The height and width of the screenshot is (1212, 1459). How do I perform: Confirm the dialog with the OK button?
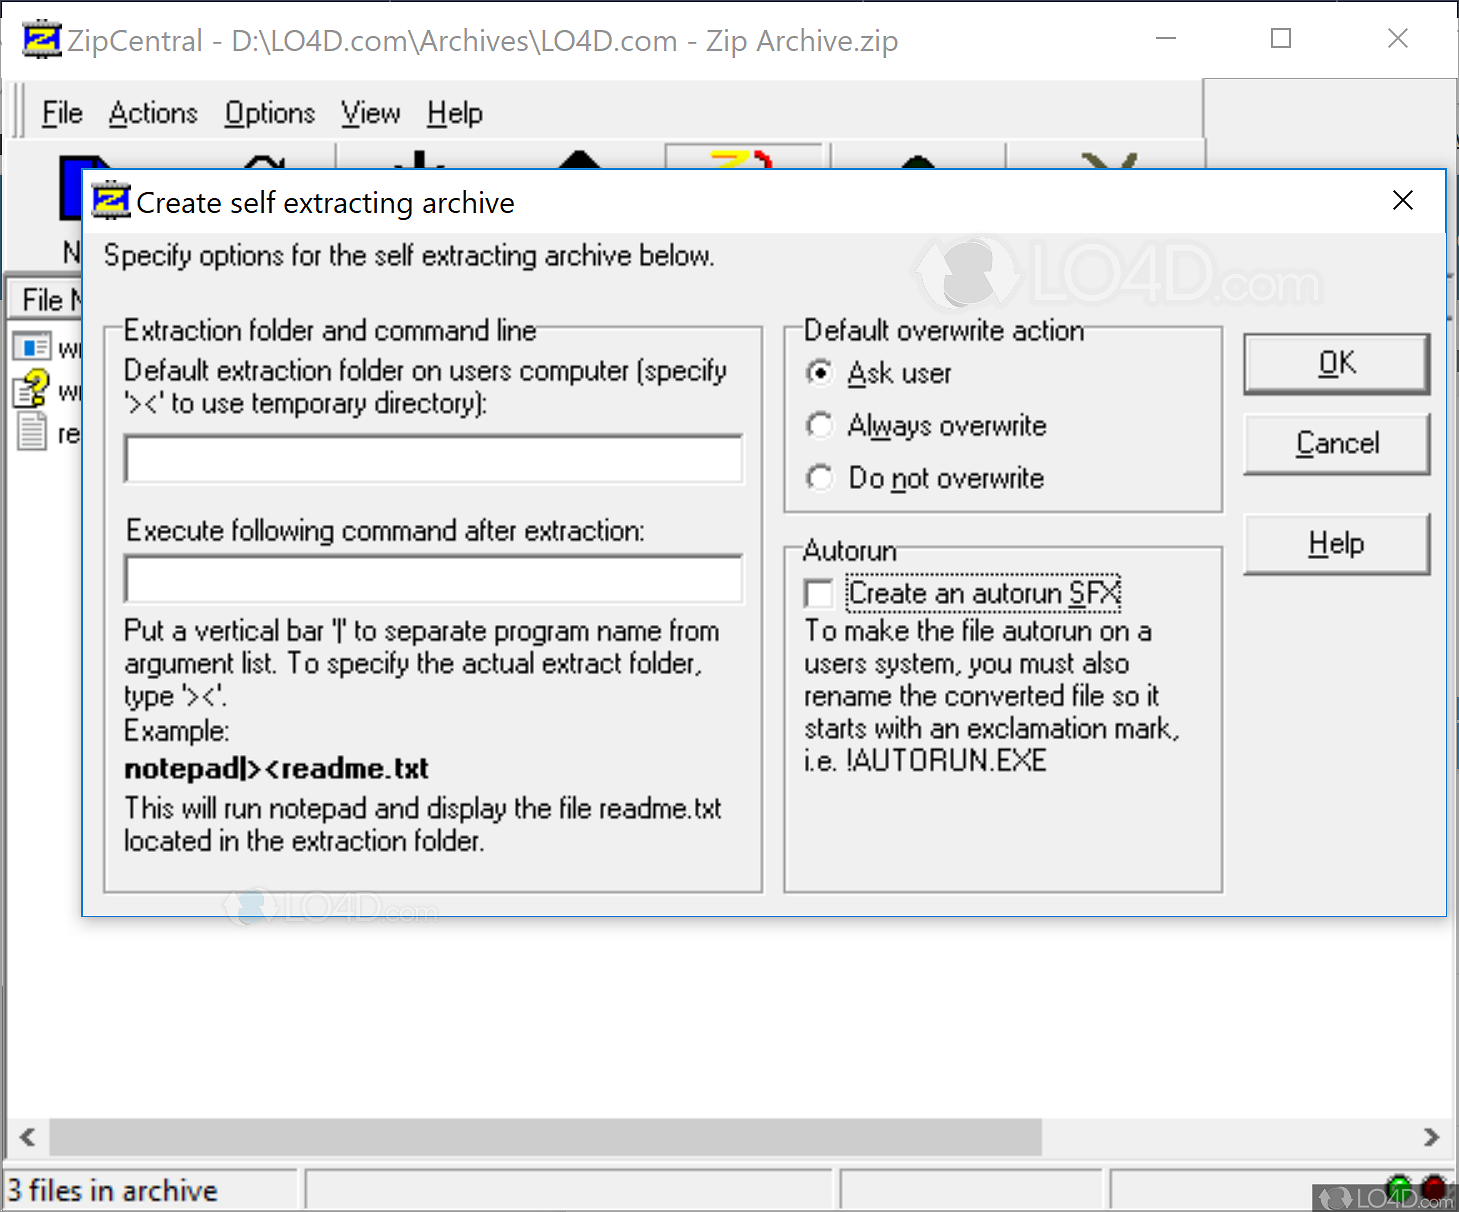click(x=1336, y=363)
